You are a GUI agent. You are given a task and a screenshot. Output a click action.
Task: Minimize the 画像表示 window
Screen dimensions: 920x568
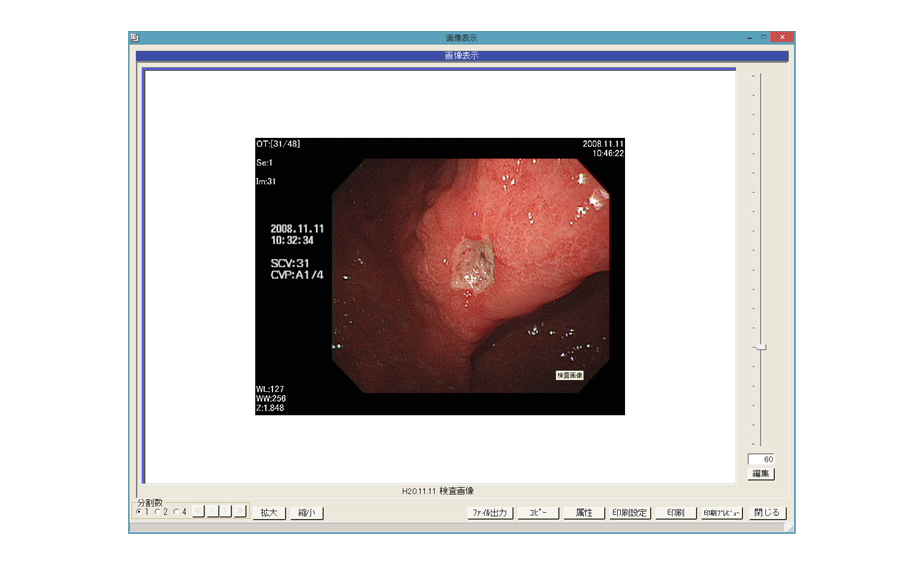pyautogui.click(x=750, y=37)
